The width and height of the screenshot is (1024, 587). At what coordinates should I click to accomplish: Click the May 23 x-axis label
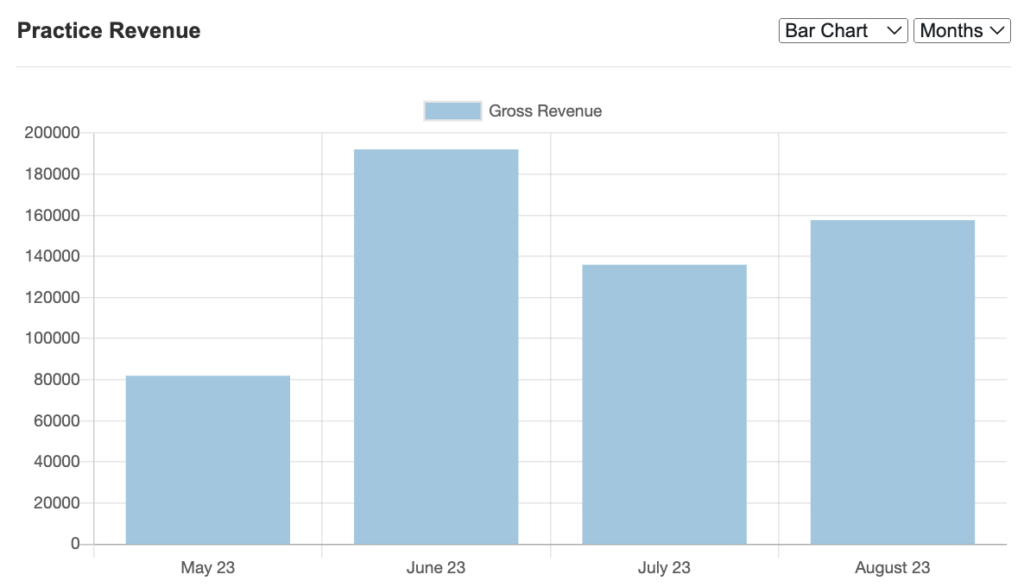[x=208, y=568]
